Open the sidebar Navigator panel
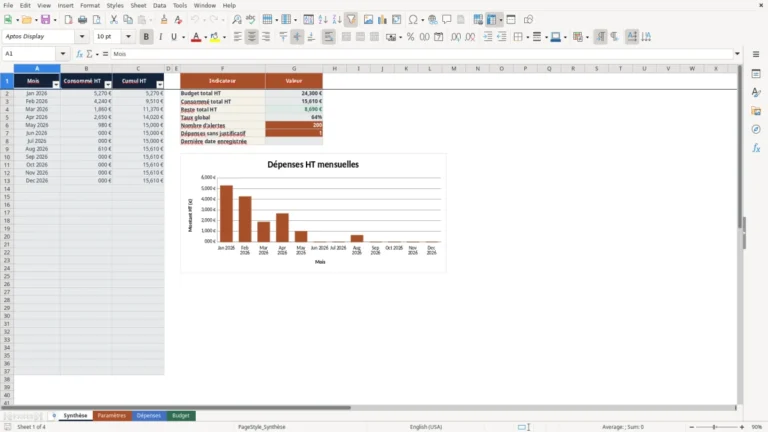This screenshot has width=768, height=432. [x=756, y=129]
